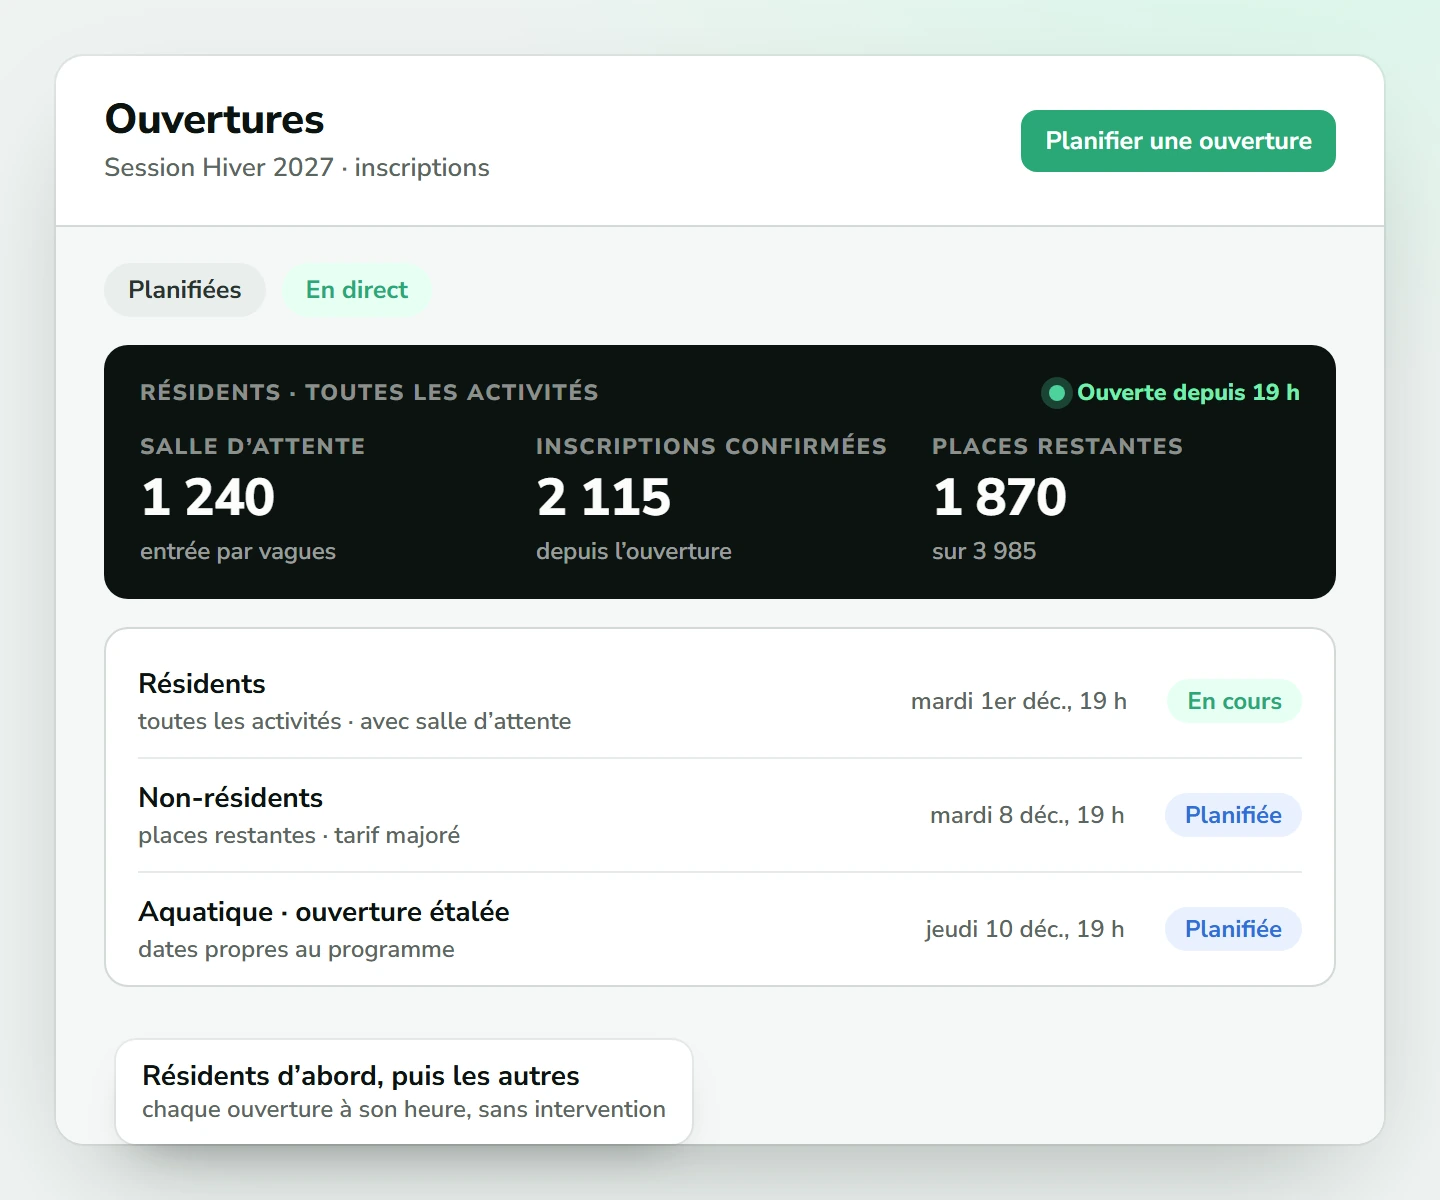1440x1200 pixels.
Task: Click the entrée par vagues caption
Action: [x=238, y=552]
